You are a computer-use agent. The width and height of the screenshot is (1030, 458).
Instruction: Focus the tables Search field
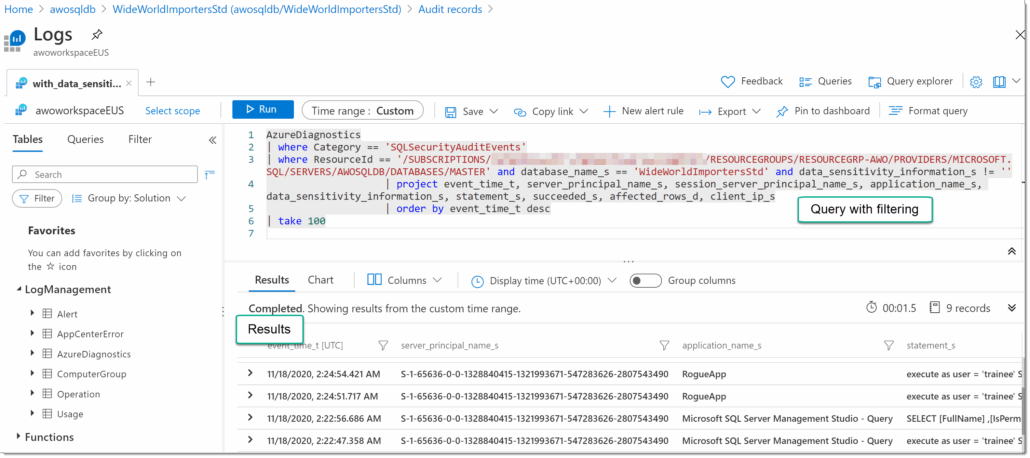105,174
